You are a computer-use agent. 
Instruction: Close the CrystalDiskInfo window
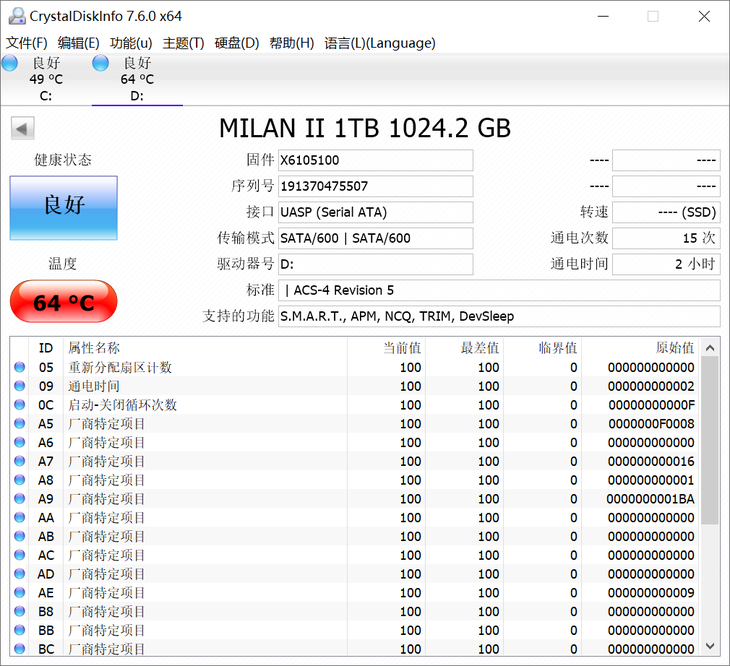click(x=704, y=16)
